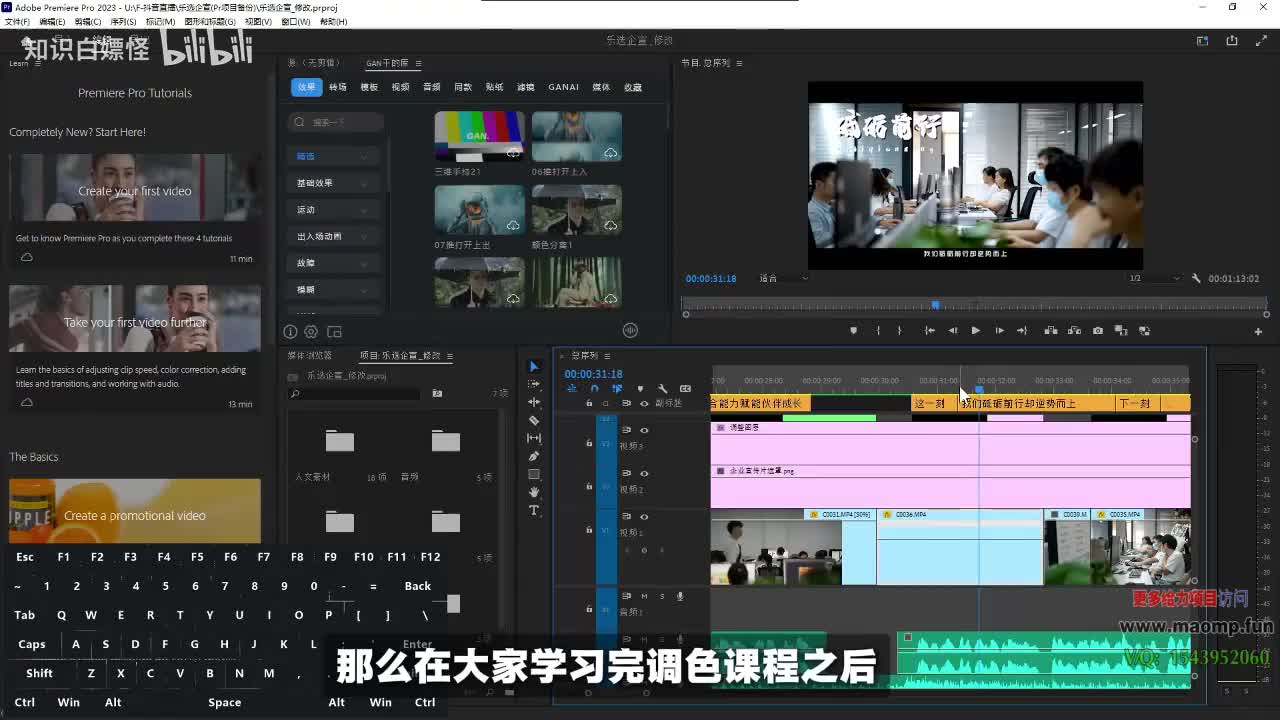Select the Ripple Edit tool
Viewport: 1280px width, 720px height.
tap(534, 402)
